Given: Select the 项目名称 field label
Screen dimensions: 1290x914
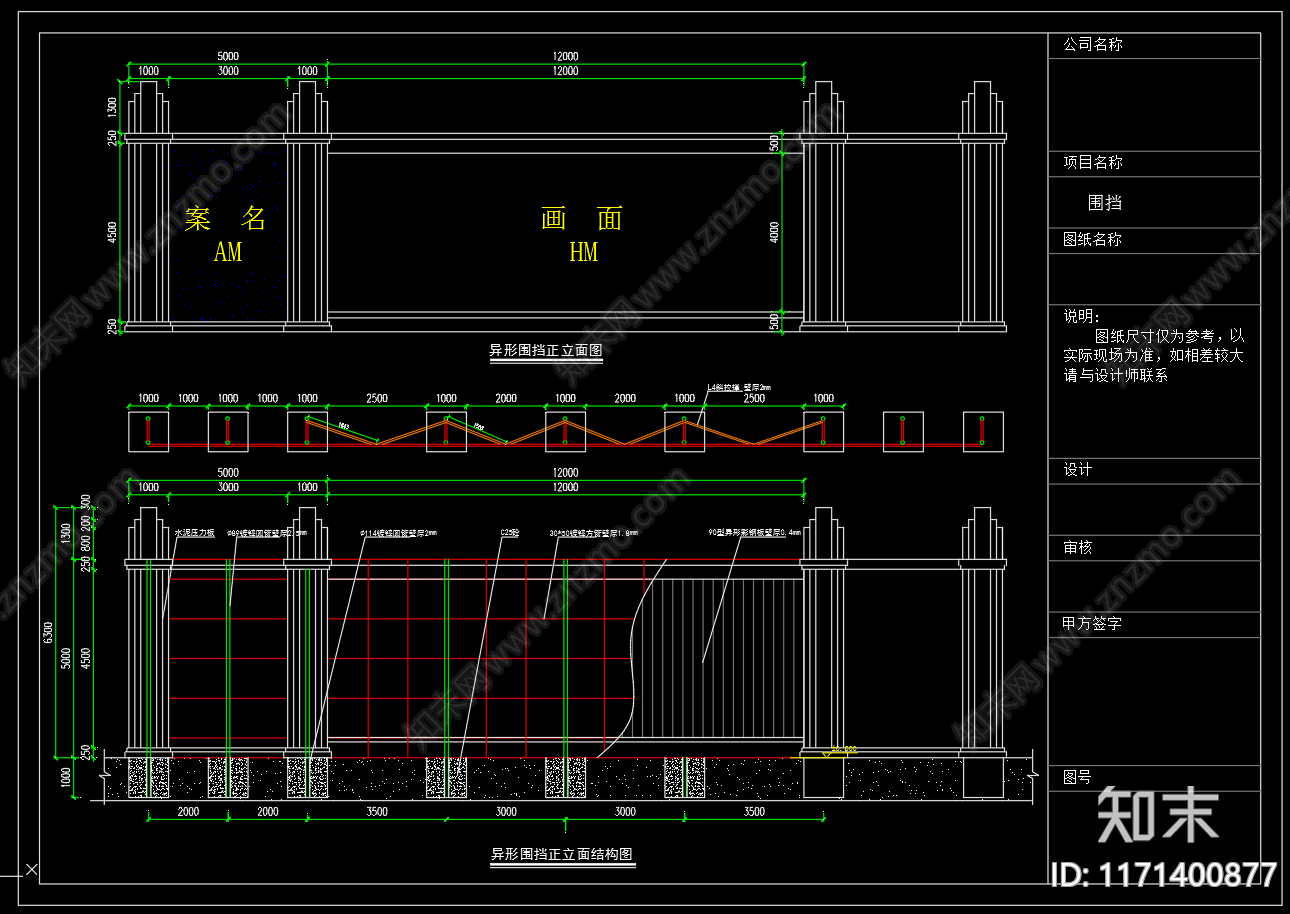Looking at the screenshot, I should tap(1092, 163).
